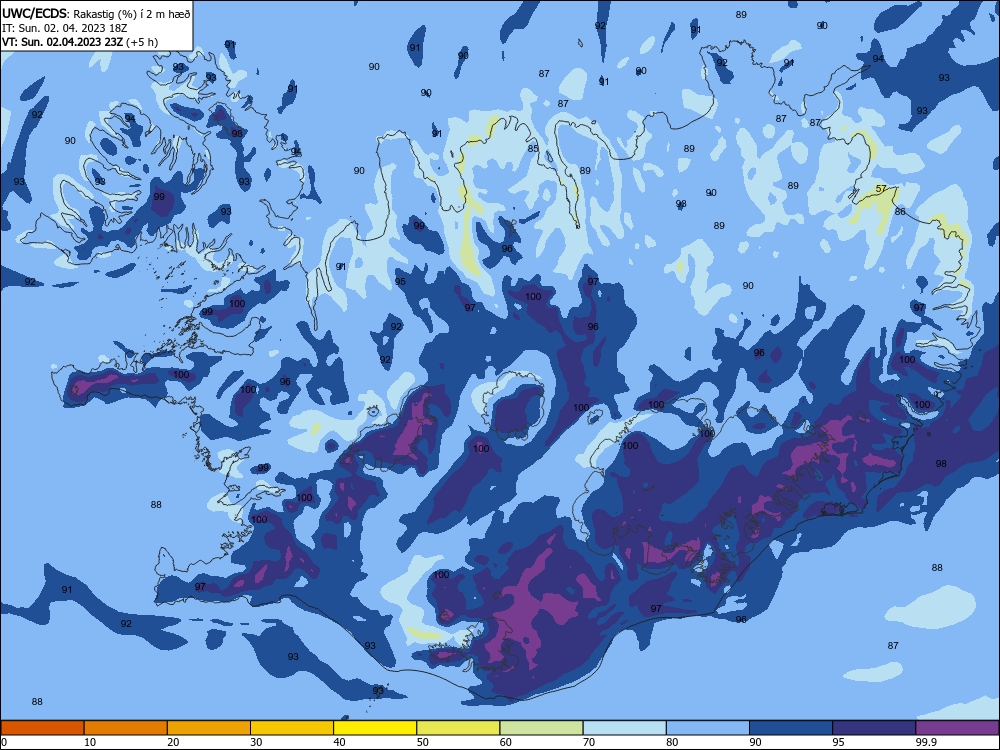
Task: Click the legend tick label '80'
Action: click(x=672, y=742)
